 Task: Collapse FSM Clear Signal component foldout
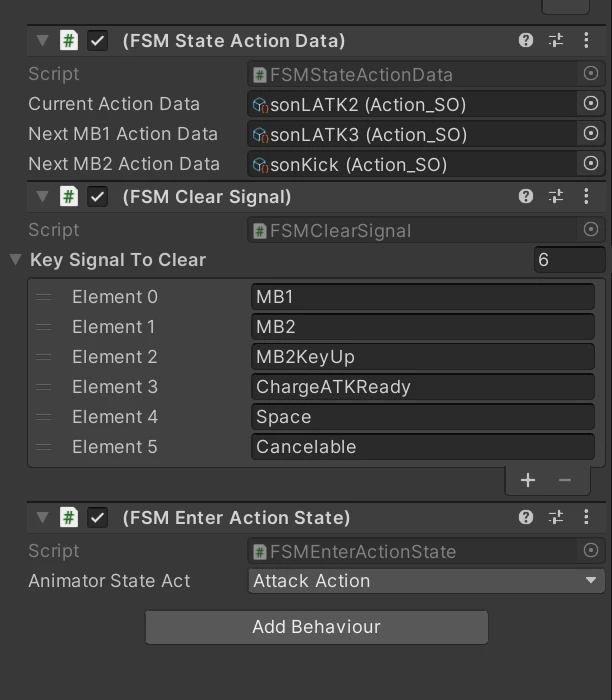[42, 196]
